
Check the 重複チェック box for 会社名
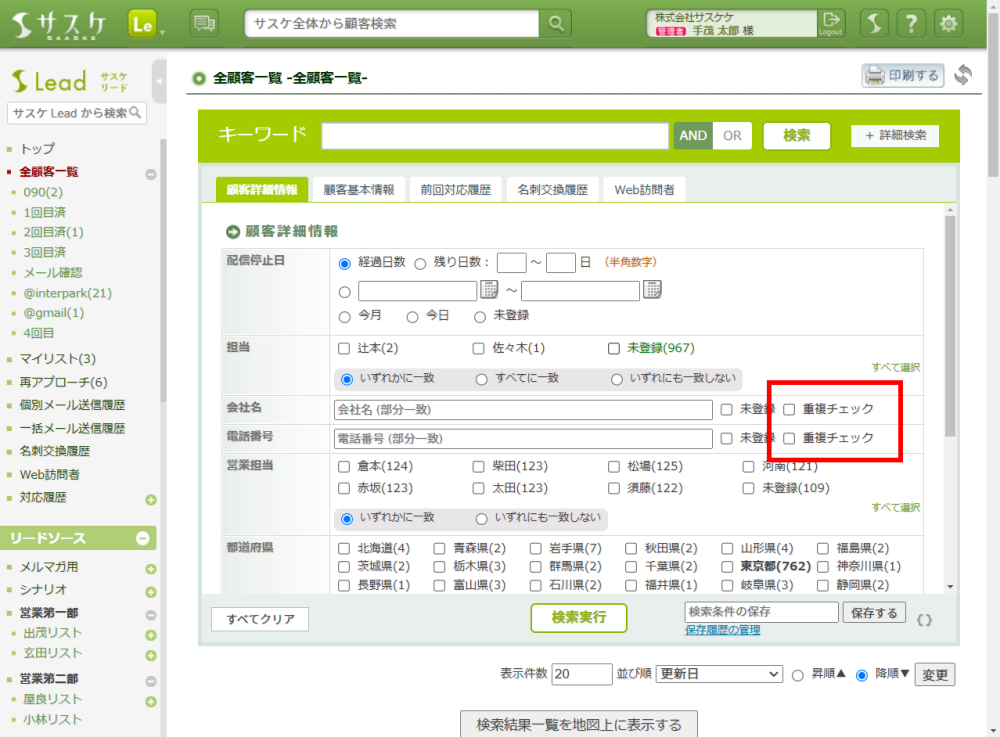click(x=789, y=409)
